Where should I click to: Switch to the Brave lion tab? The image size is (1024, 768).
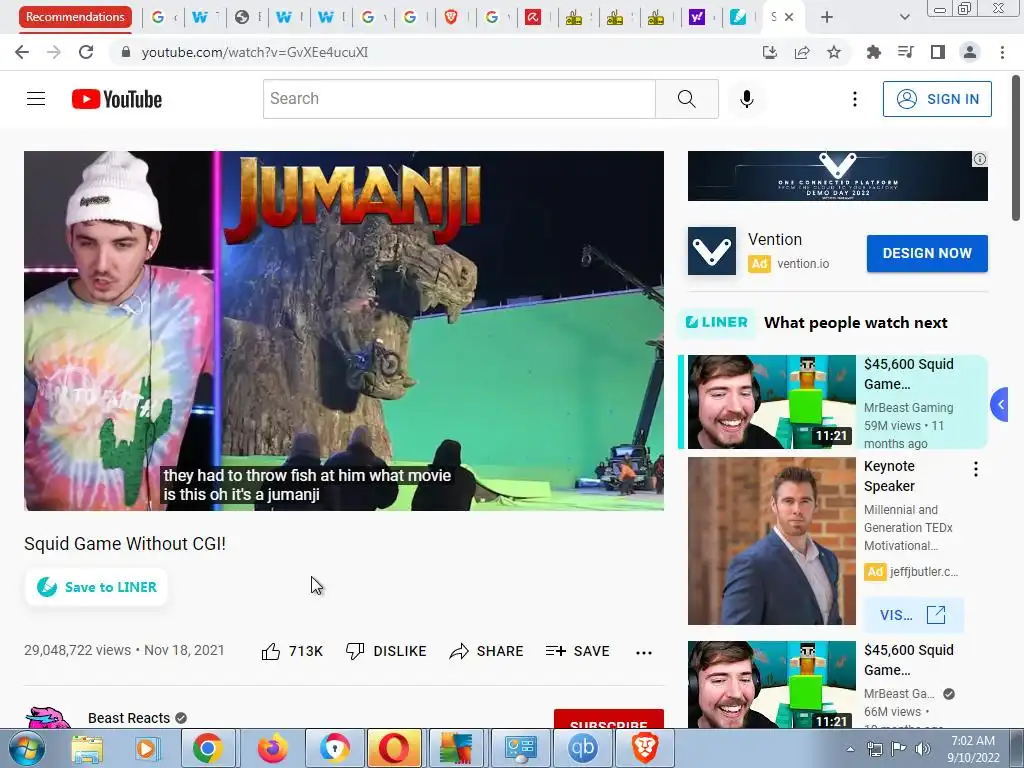click(x=451, y=17)
